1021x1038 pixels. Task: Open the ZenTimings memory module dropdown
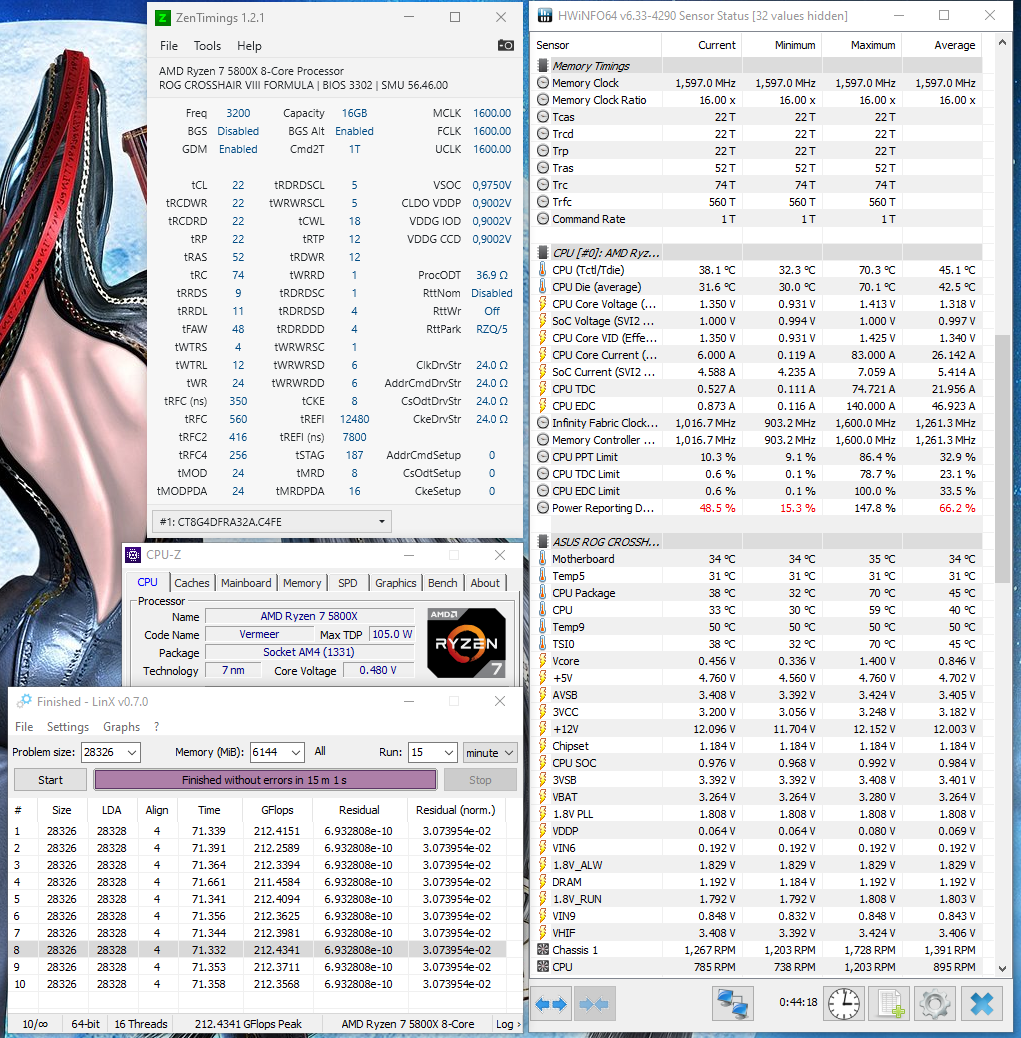pyautogui.click(x=271, y=522)
